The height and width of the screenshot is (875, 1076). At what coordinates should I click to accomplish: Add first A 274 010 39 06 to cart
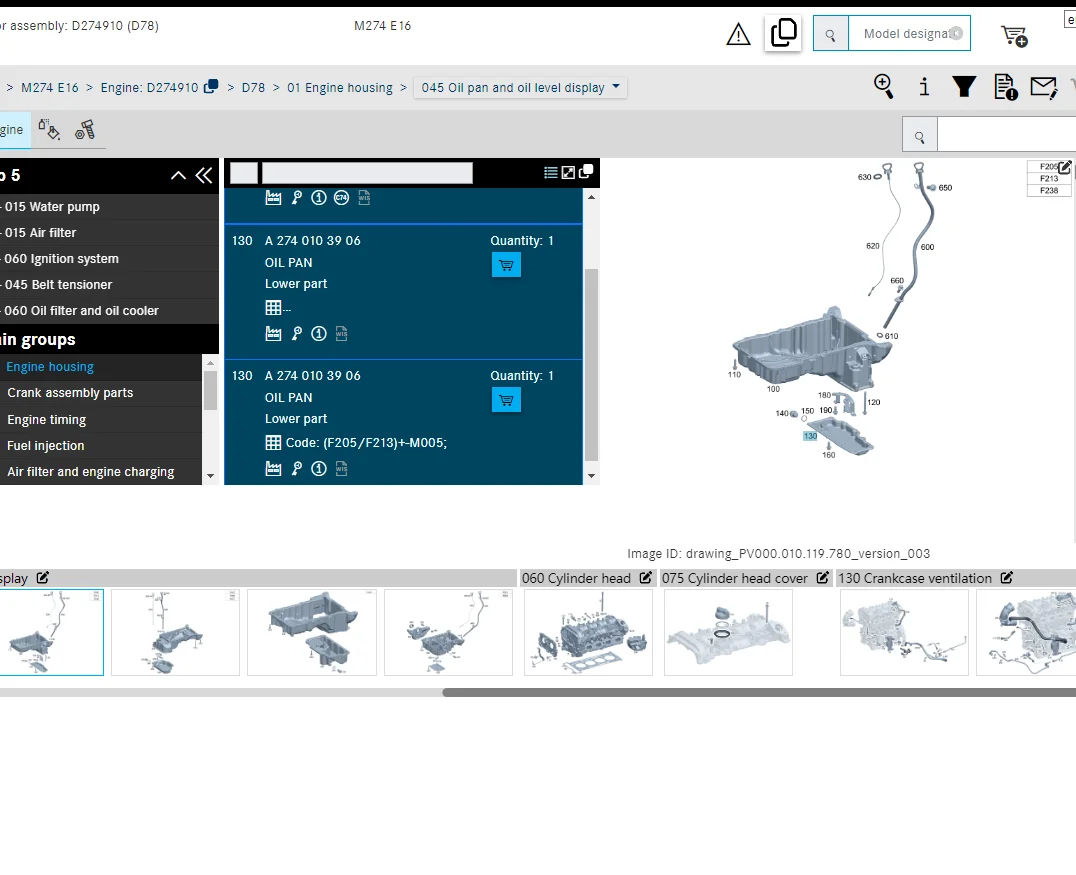[x=506, y=265]
